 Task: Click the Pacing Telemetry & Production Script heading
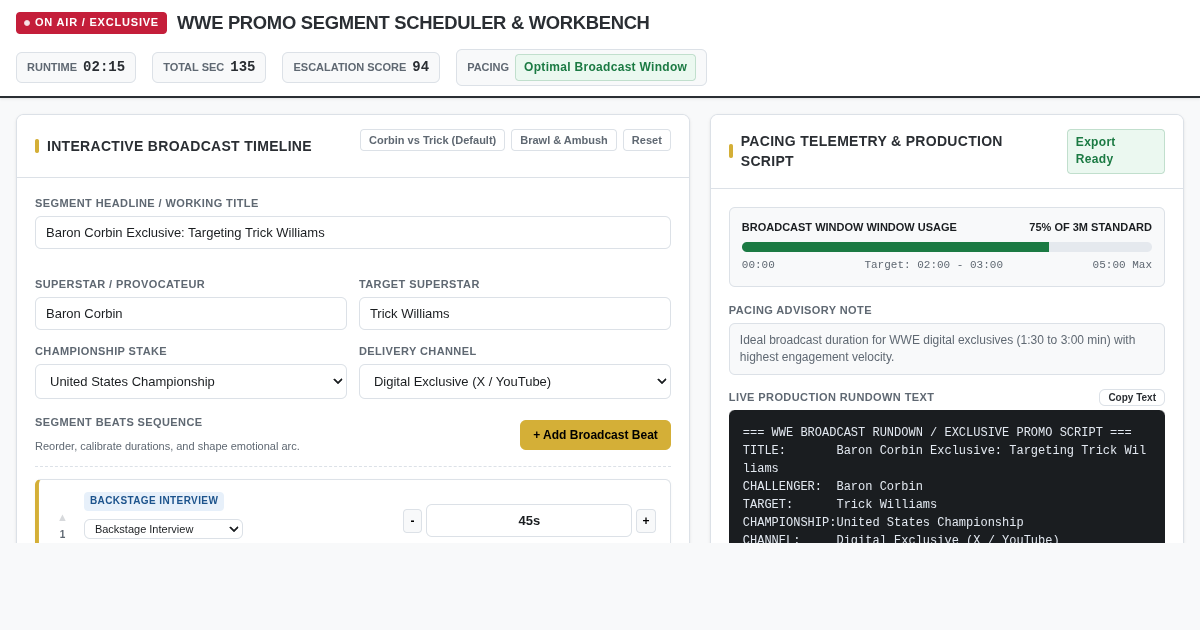[871, 151]
